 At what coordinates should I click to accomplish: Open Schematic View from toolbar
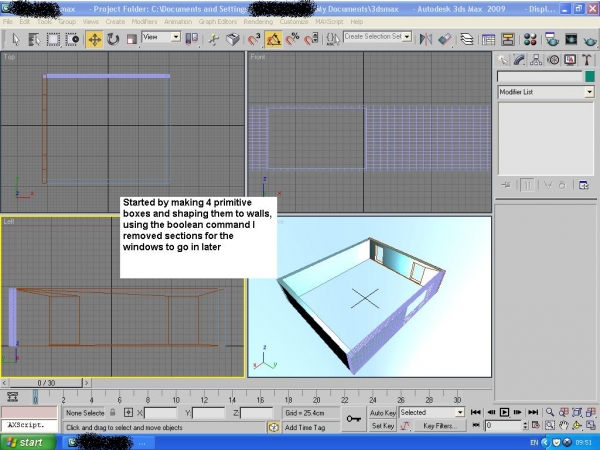point(508,39)
